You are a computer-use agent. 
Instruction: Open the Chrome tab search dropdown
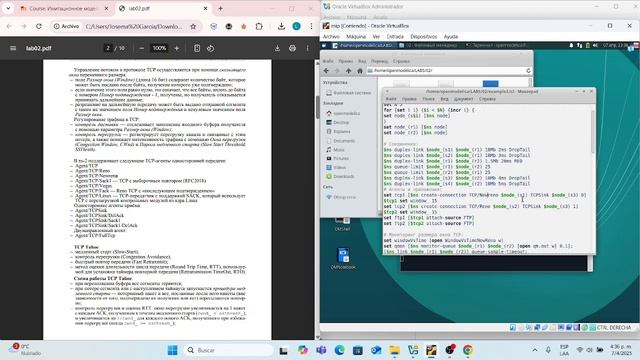click(8, 8)
